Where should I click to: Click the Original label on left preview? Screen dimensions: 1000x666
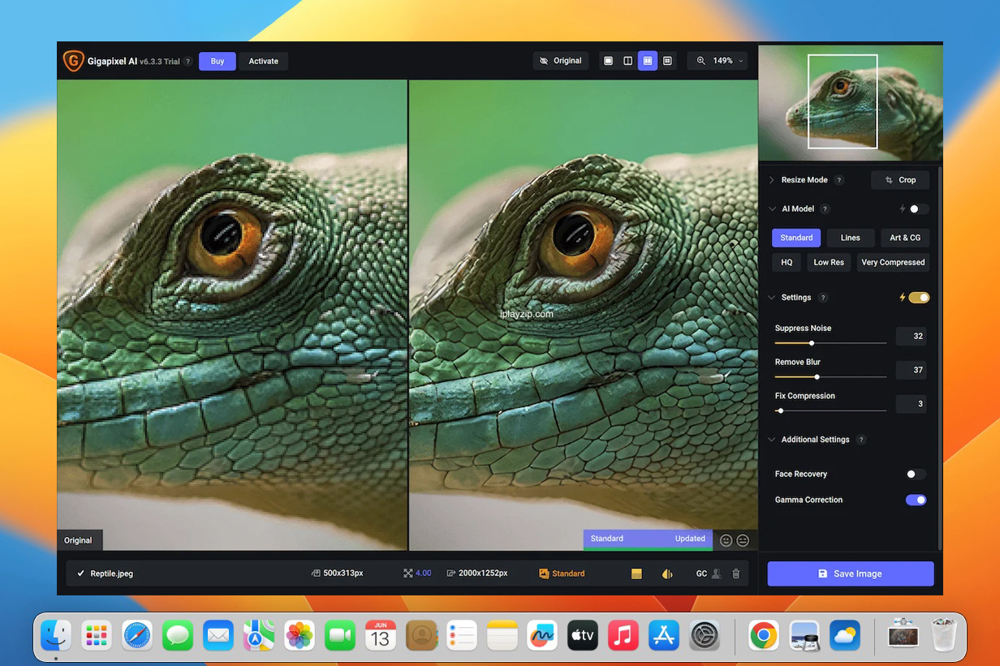pyautogui.click(x=78, y=540)
